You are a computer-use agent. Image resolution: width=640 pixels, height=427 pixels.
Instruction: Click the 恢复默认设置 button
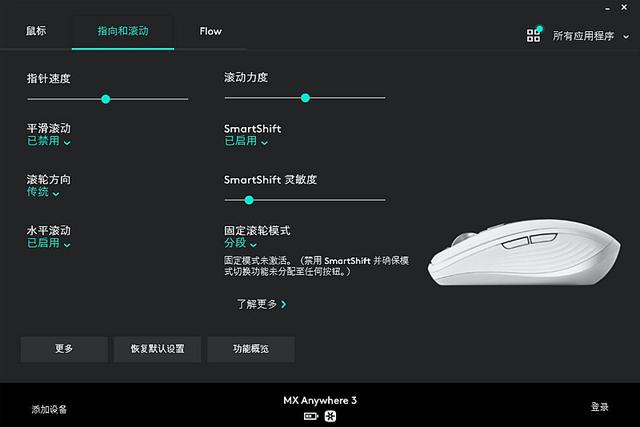(x=157, y=349)
